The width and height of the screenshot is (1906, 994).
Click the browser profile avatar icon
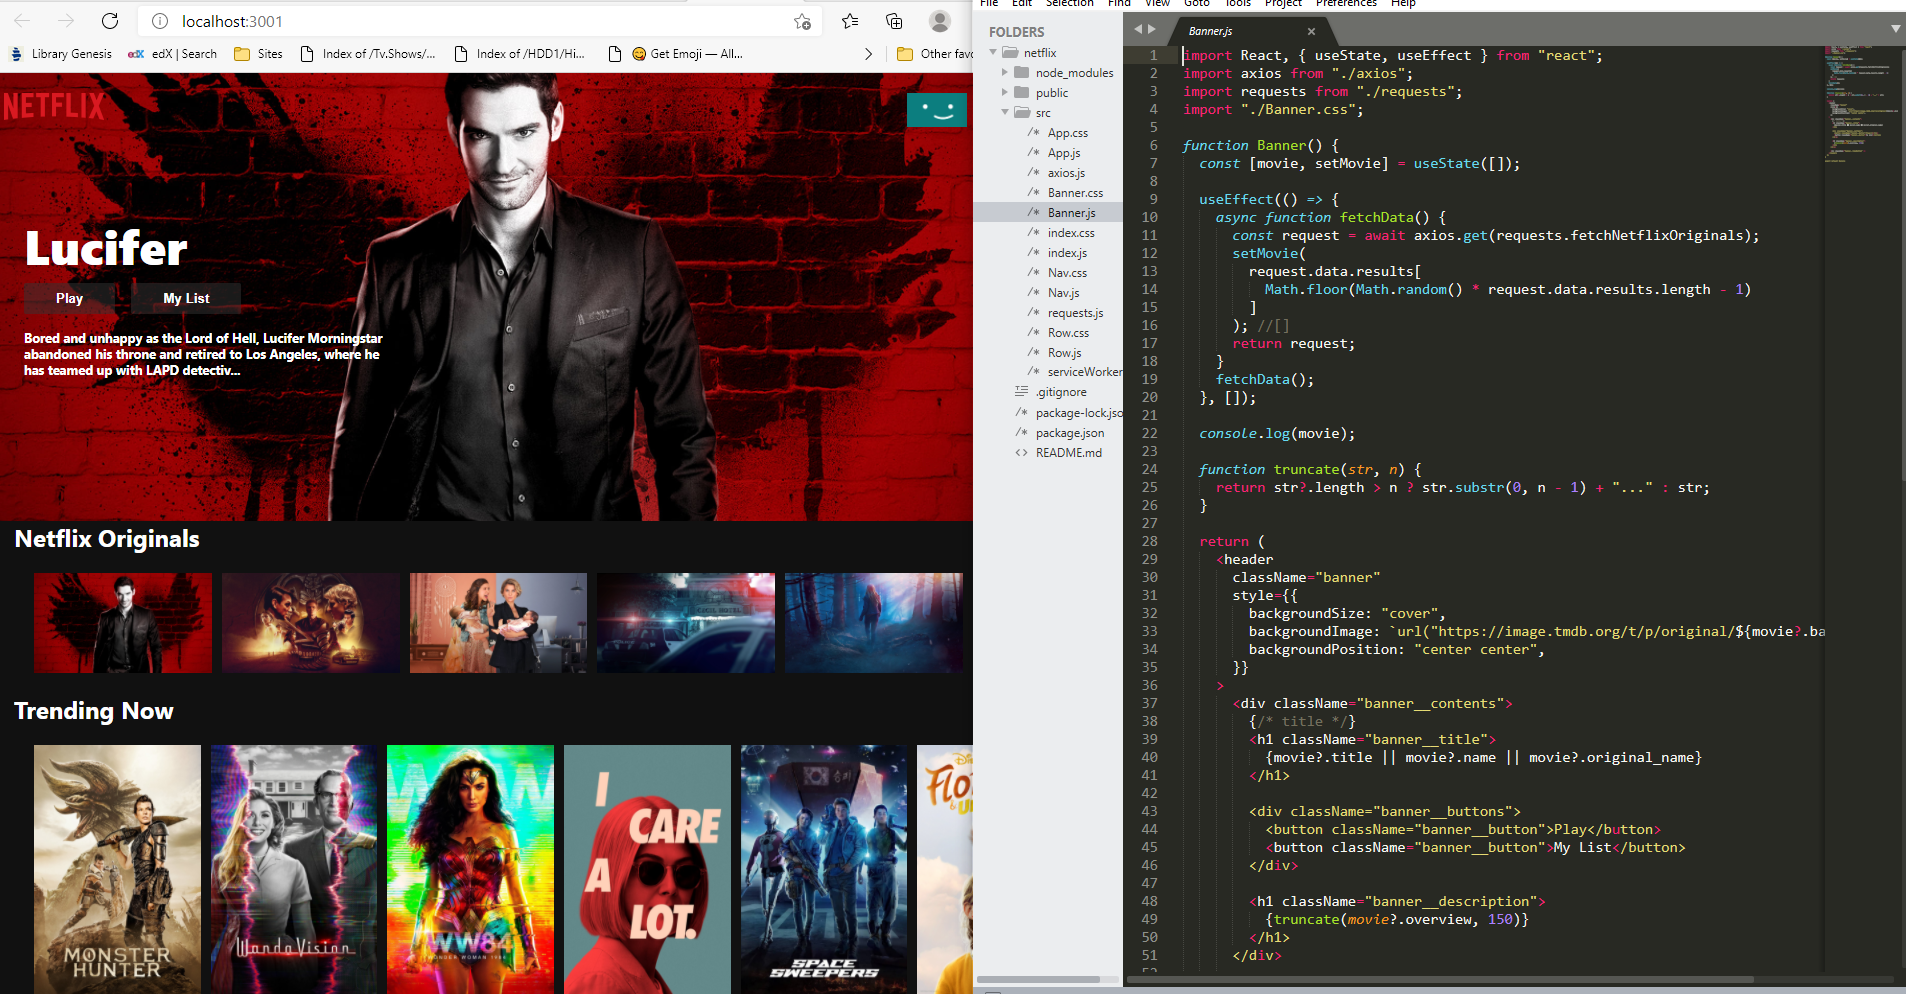point(938,21)
